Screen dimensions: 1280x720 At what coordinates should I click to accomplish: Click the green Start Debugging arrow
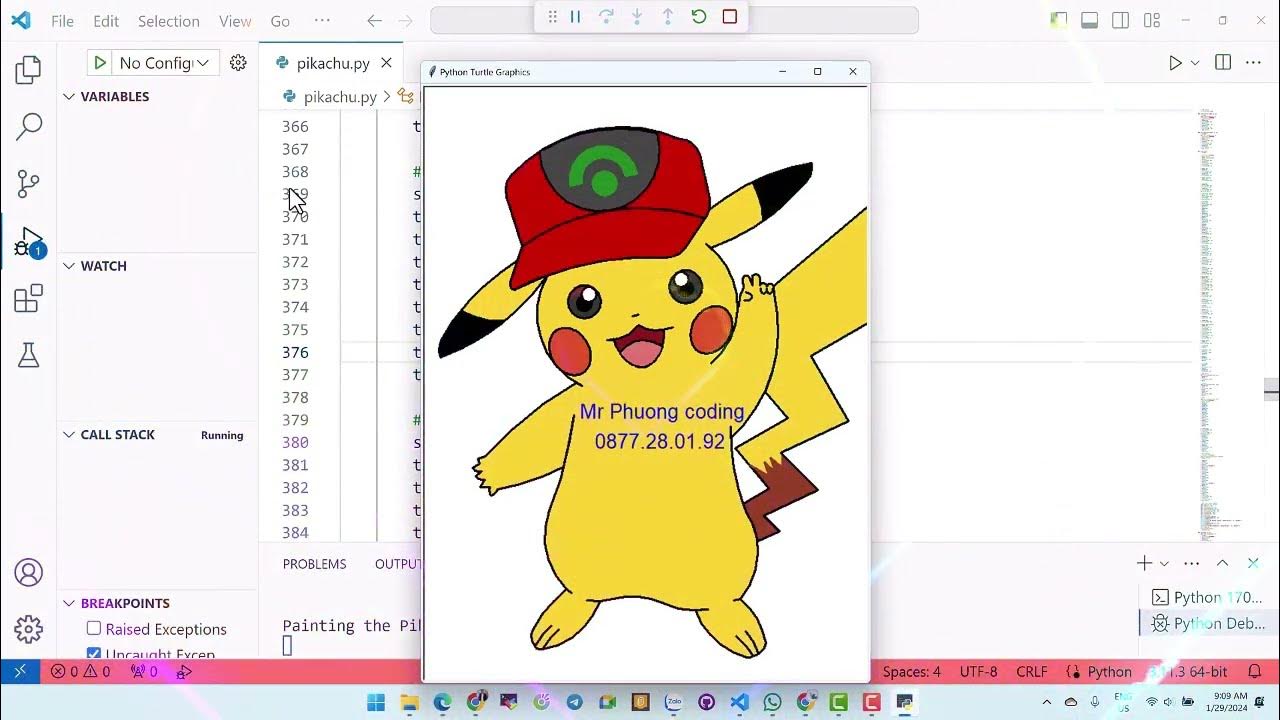point(99,63)
